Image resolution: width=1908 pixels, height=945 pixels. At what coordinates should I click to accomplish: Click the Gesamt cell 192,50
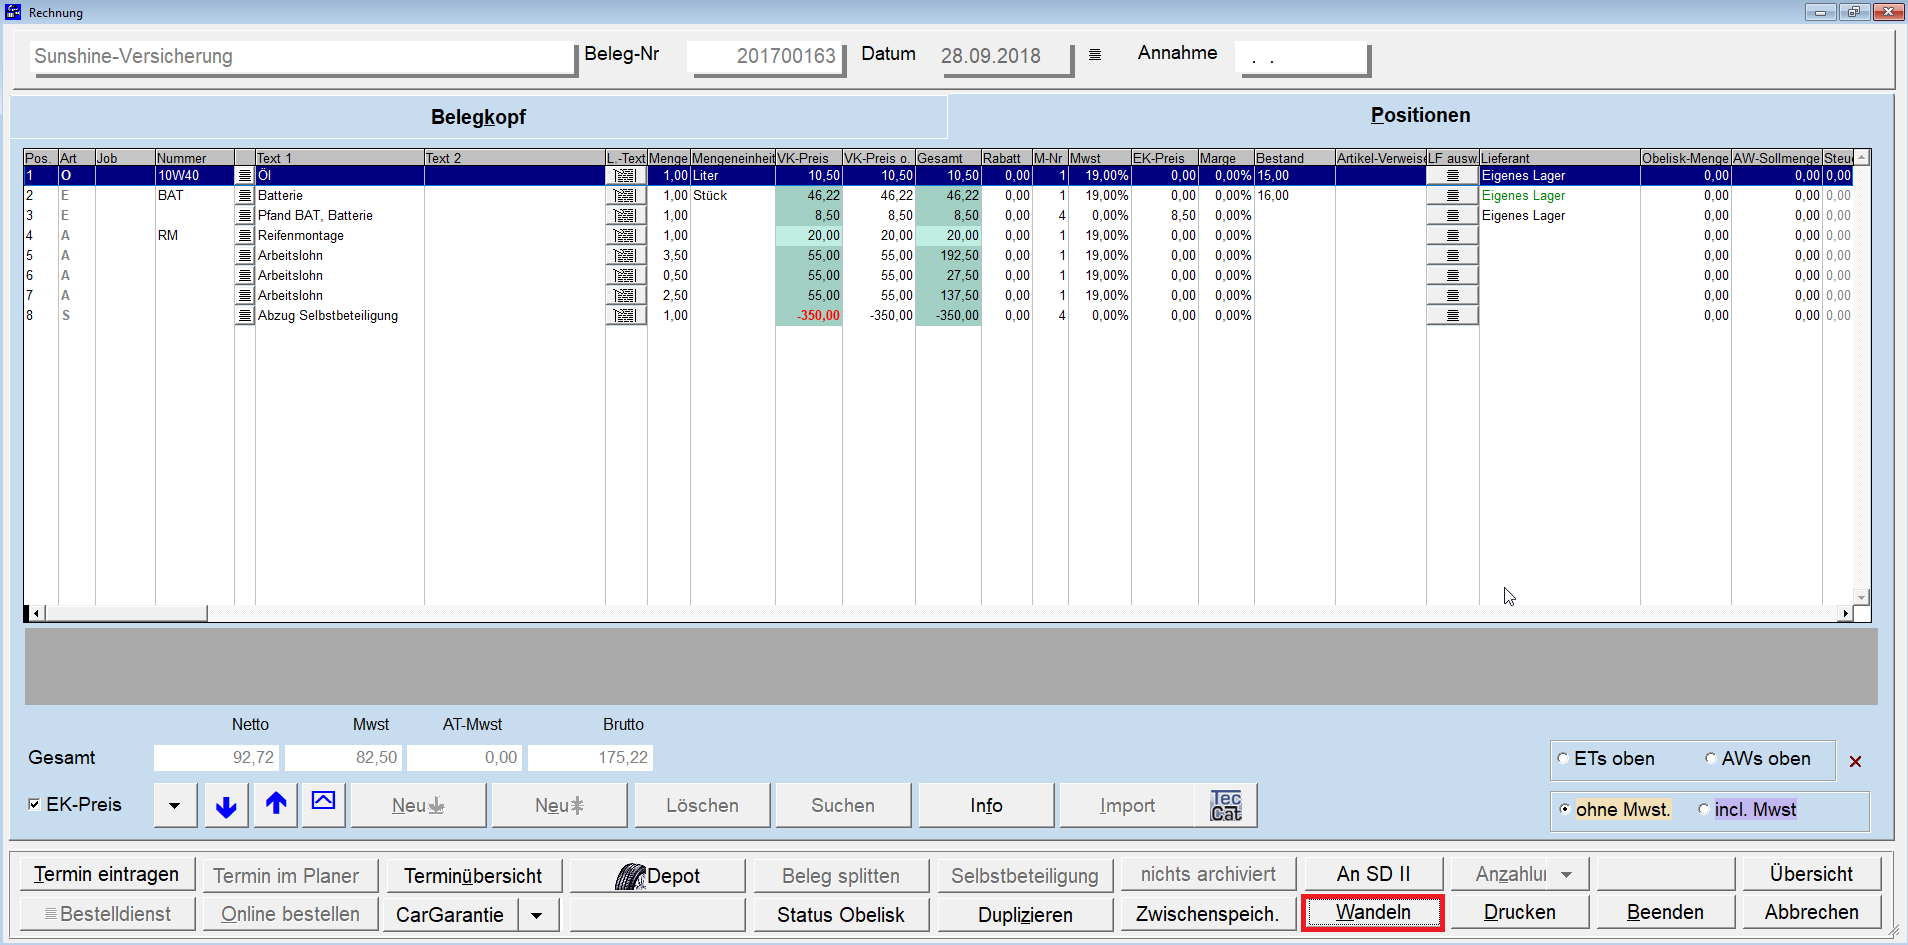pos(948,256)
